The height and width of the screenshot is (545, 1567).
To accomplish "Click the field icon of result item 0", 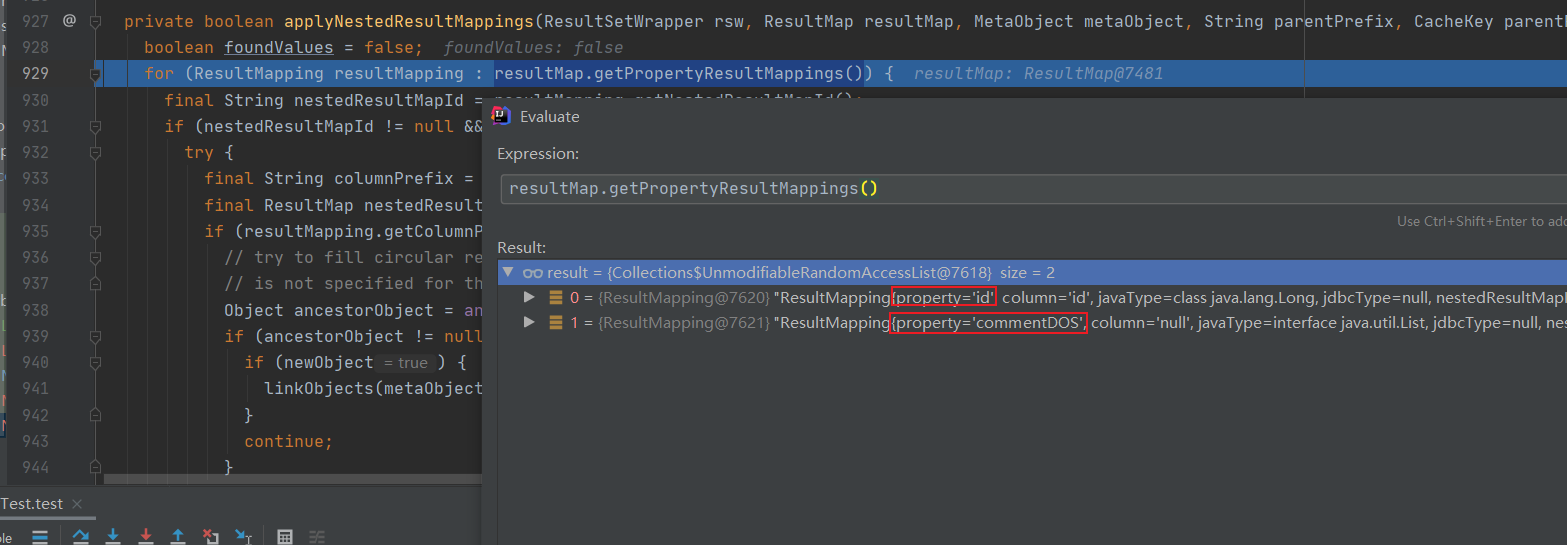I will pyautogui.click(x=555, y=297).
